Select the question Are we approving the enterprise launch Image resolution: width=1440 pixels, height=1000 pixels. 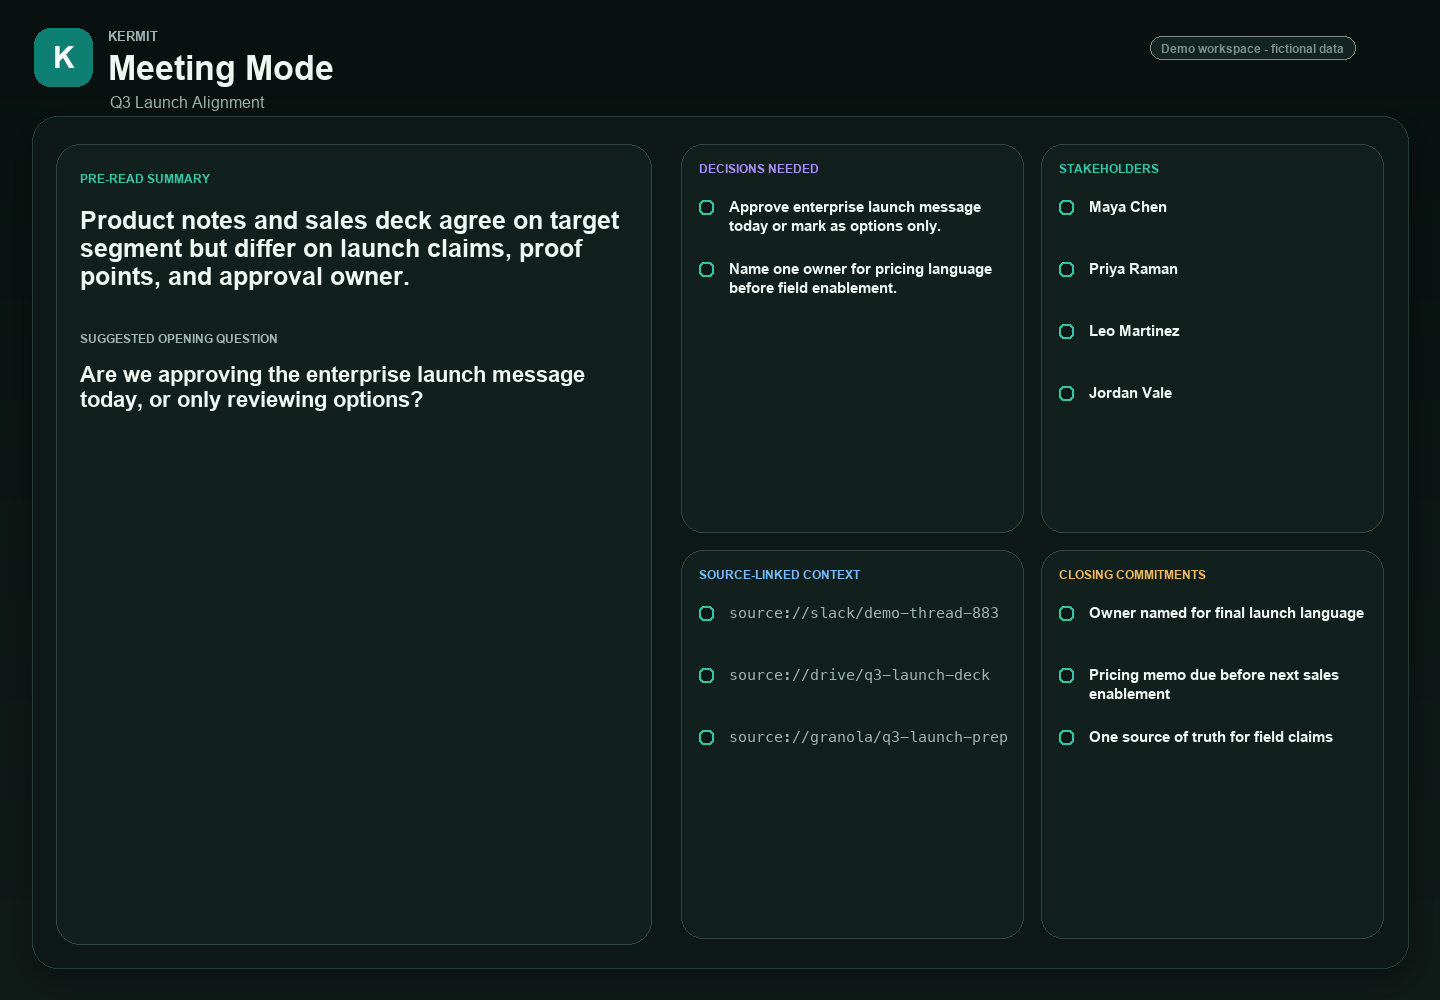[x=332, y=387]
